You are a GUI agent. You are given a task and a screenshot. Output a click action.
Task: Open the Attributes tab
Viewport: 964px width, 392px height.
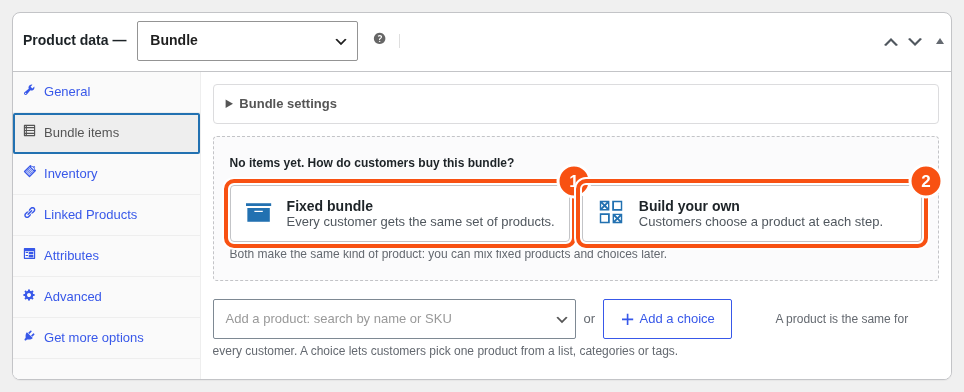(x=106, y=256)
